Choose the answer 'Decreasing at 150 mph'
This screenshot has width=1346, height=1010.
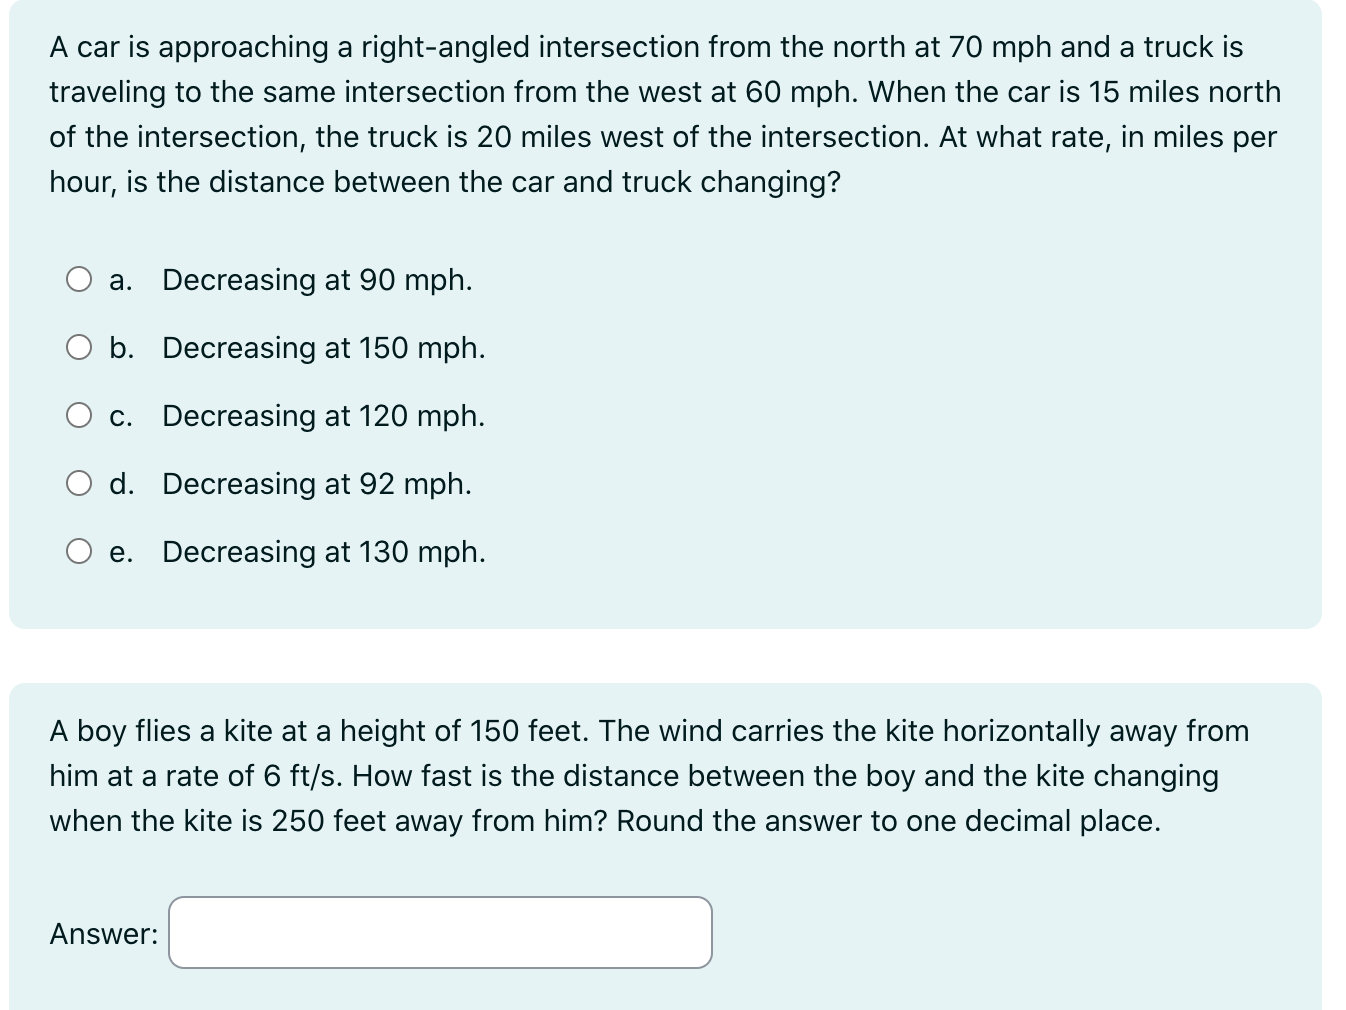[324, 348]
